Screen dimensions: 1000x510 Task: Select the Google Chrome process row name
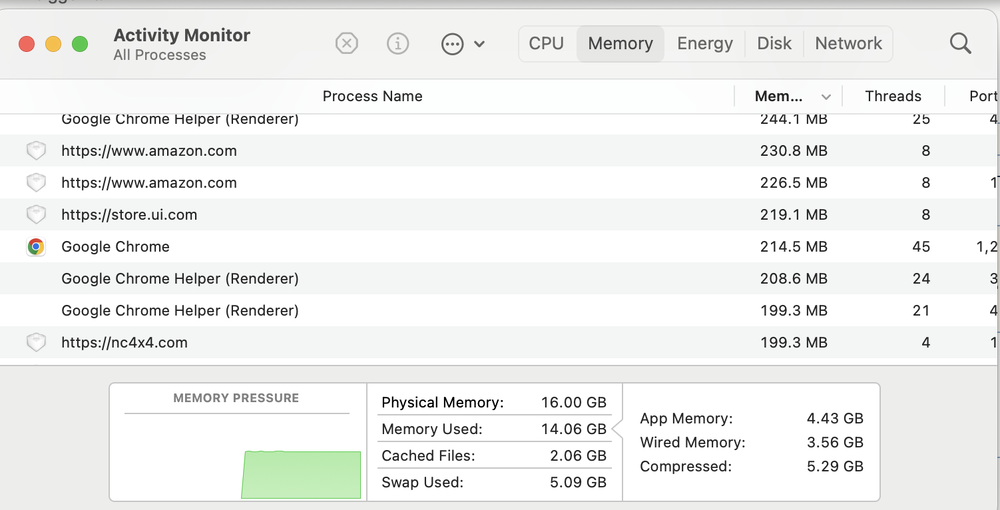point(115,247)
